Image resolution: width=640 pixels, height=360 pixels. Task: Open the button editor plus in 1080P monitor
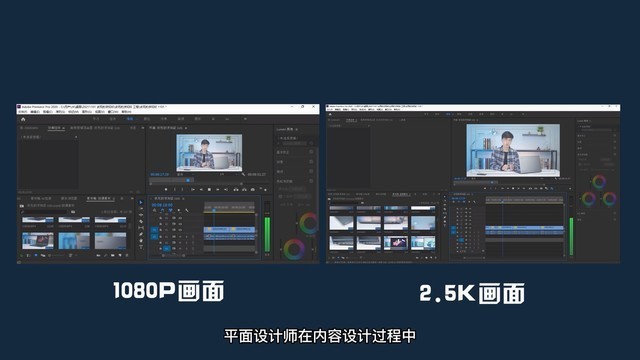(265, 190)
